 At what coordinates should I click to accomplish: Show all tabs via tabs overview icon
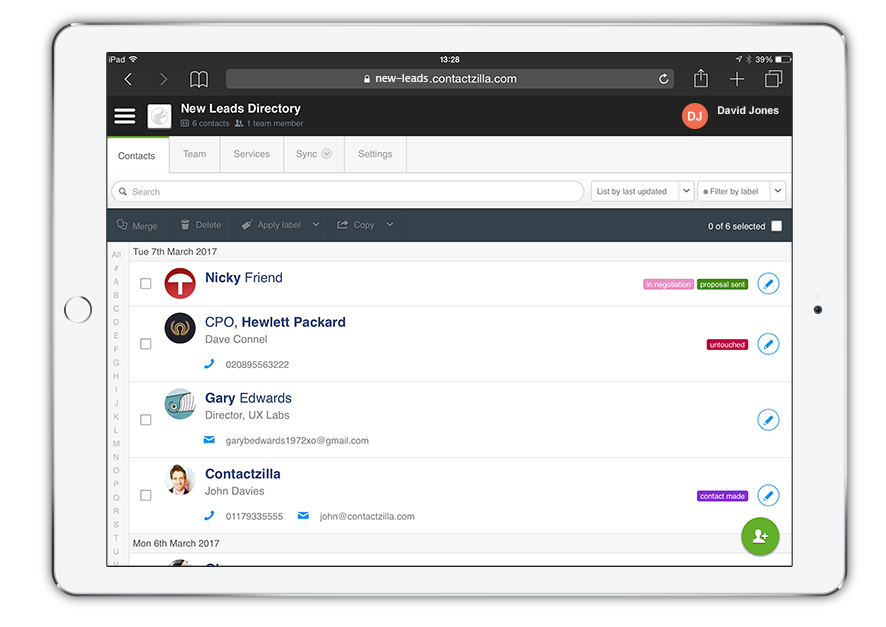773,79
